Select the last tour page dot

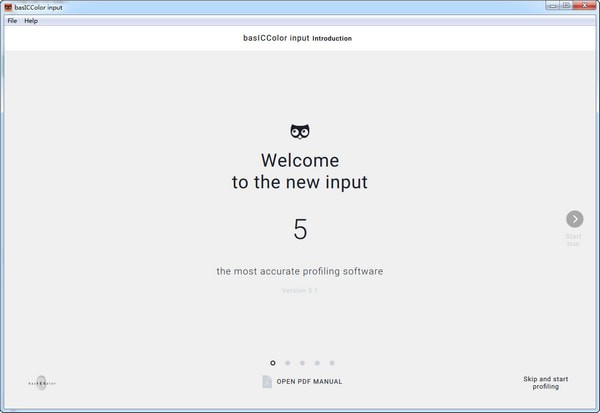[332, 363]
